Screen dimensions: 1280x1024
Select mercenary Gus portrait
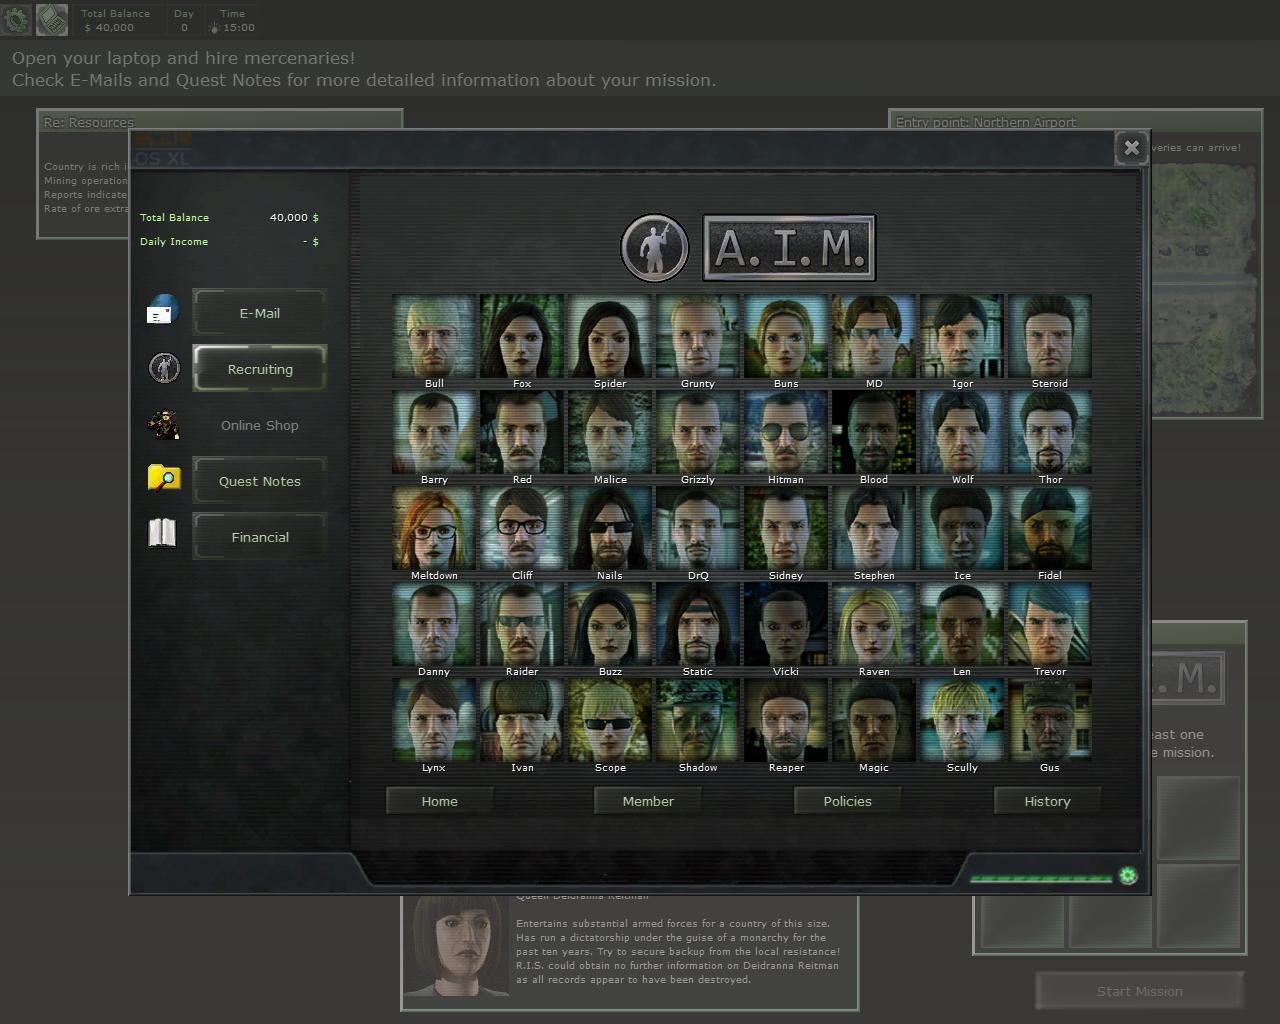[x=1050, y=720]
